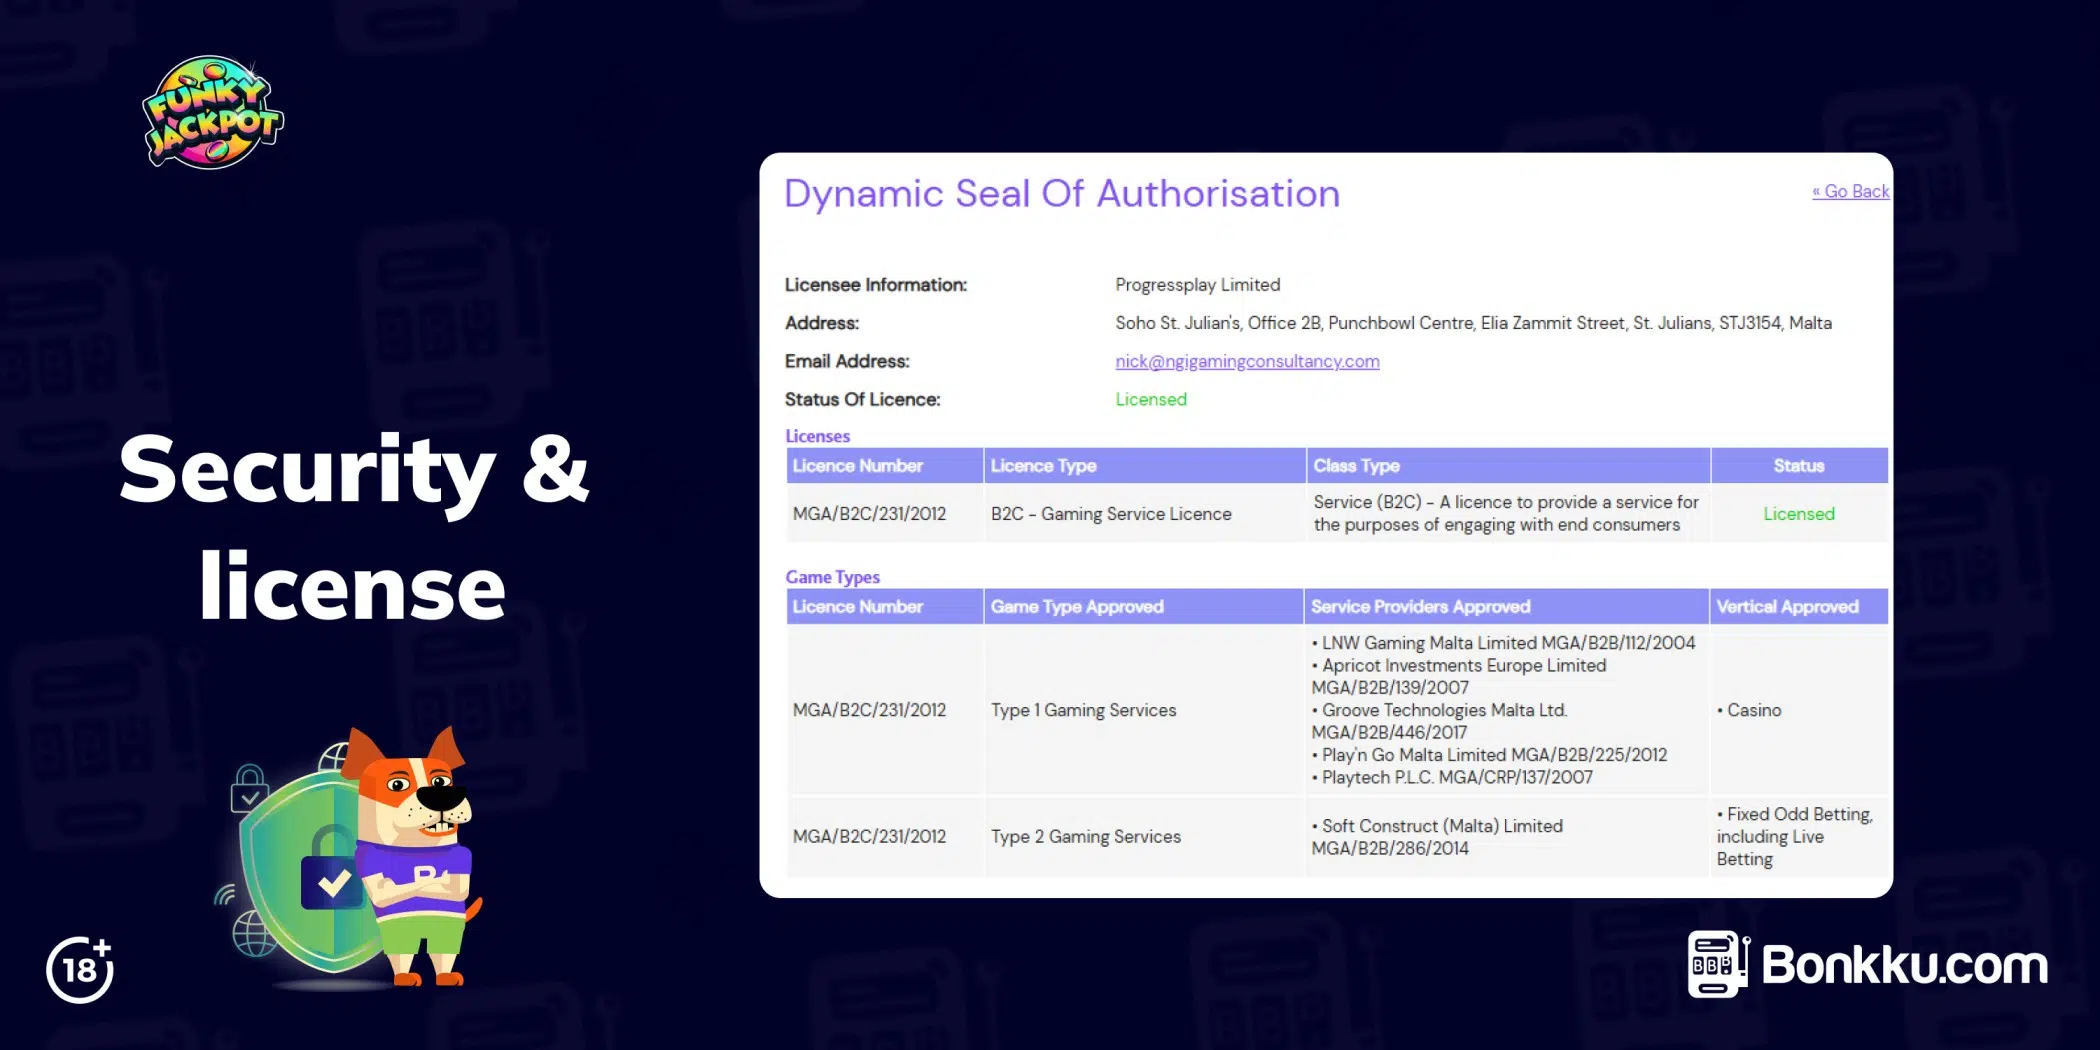This screenshot has height=1050, width=2100.
Task: Click the Funky Jackpot logo
Action: [x=213, y=112]
